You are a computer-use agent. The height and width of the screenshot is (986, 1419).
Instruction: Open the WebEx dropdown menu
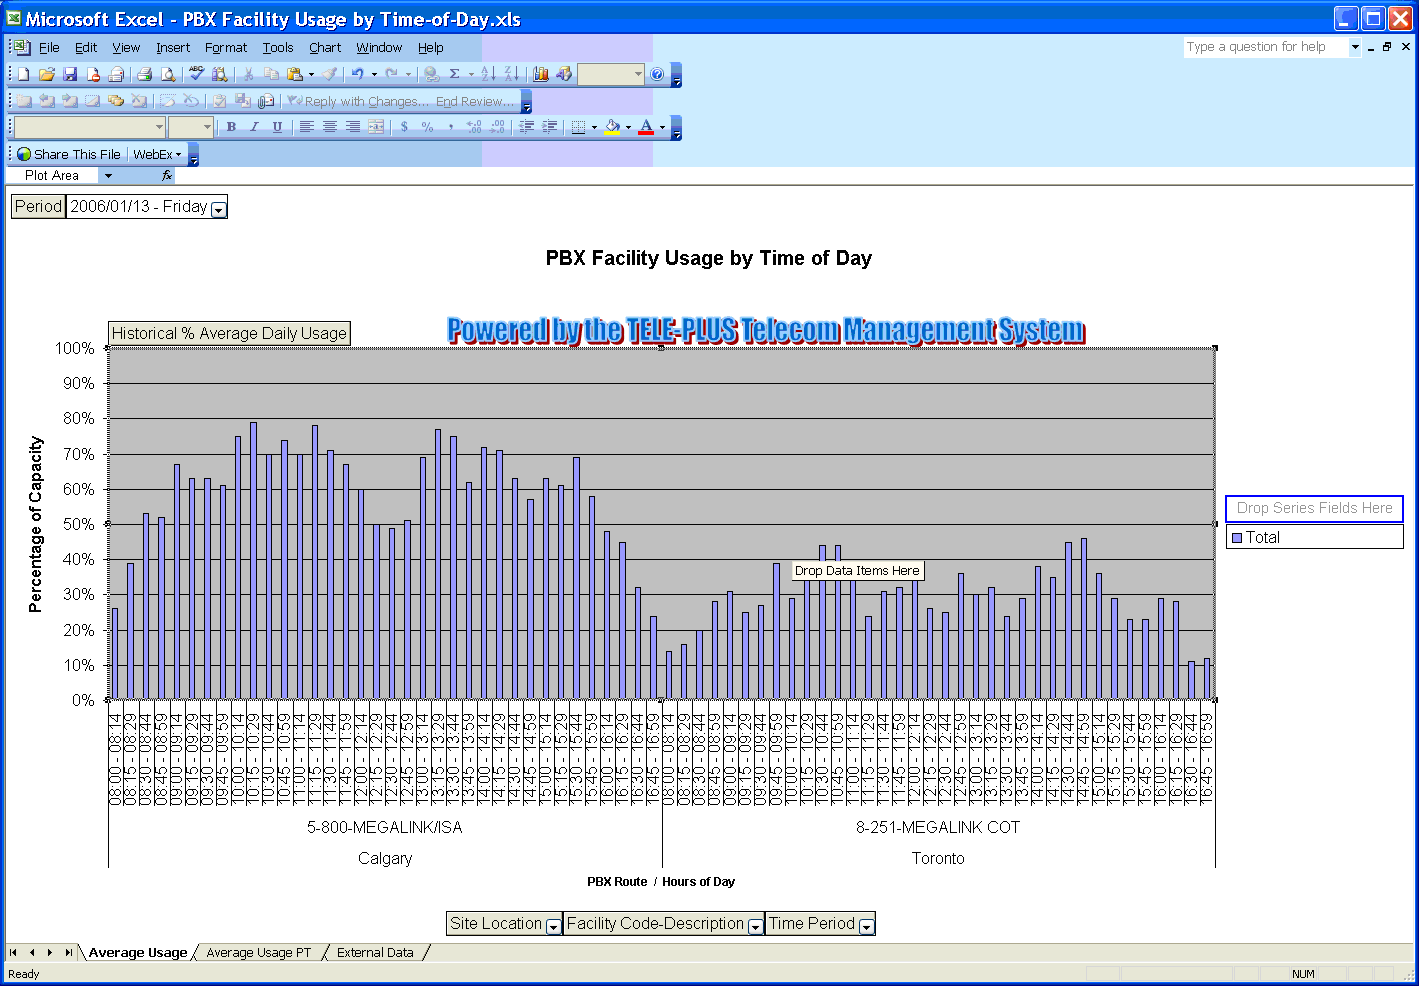157,154
